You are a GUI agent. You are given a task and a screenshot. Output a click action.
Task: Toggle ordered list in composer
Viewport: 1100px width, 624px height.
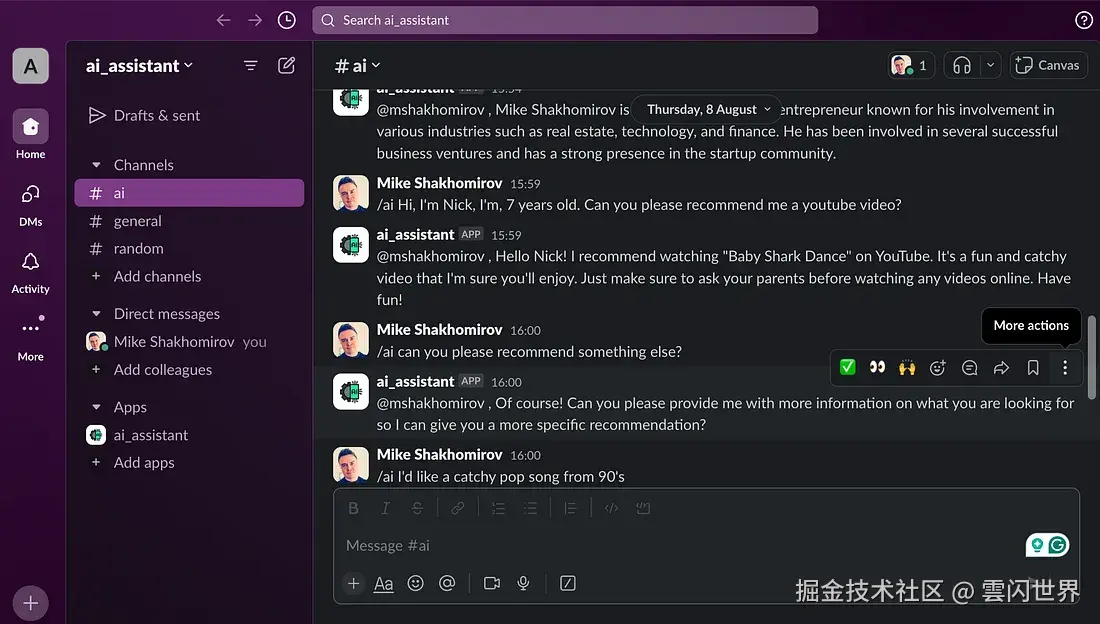click(x=498, y=508)
